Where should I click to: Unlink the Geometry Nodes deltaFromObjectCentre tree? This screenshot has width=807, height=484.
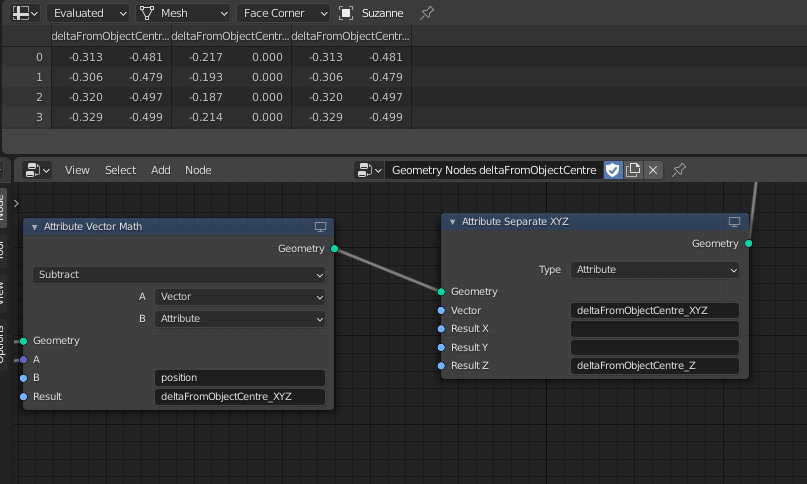[x=653, y=170]
